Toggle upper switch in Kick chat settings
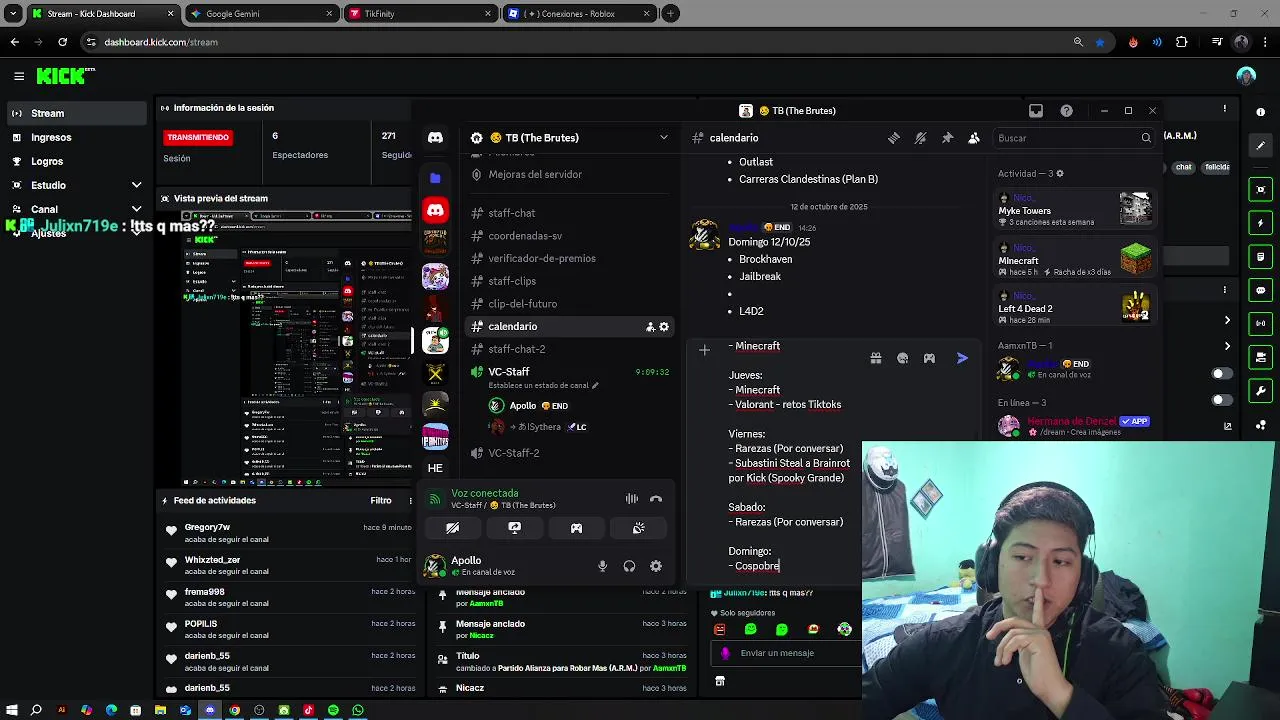 [x=1220, y=374]
